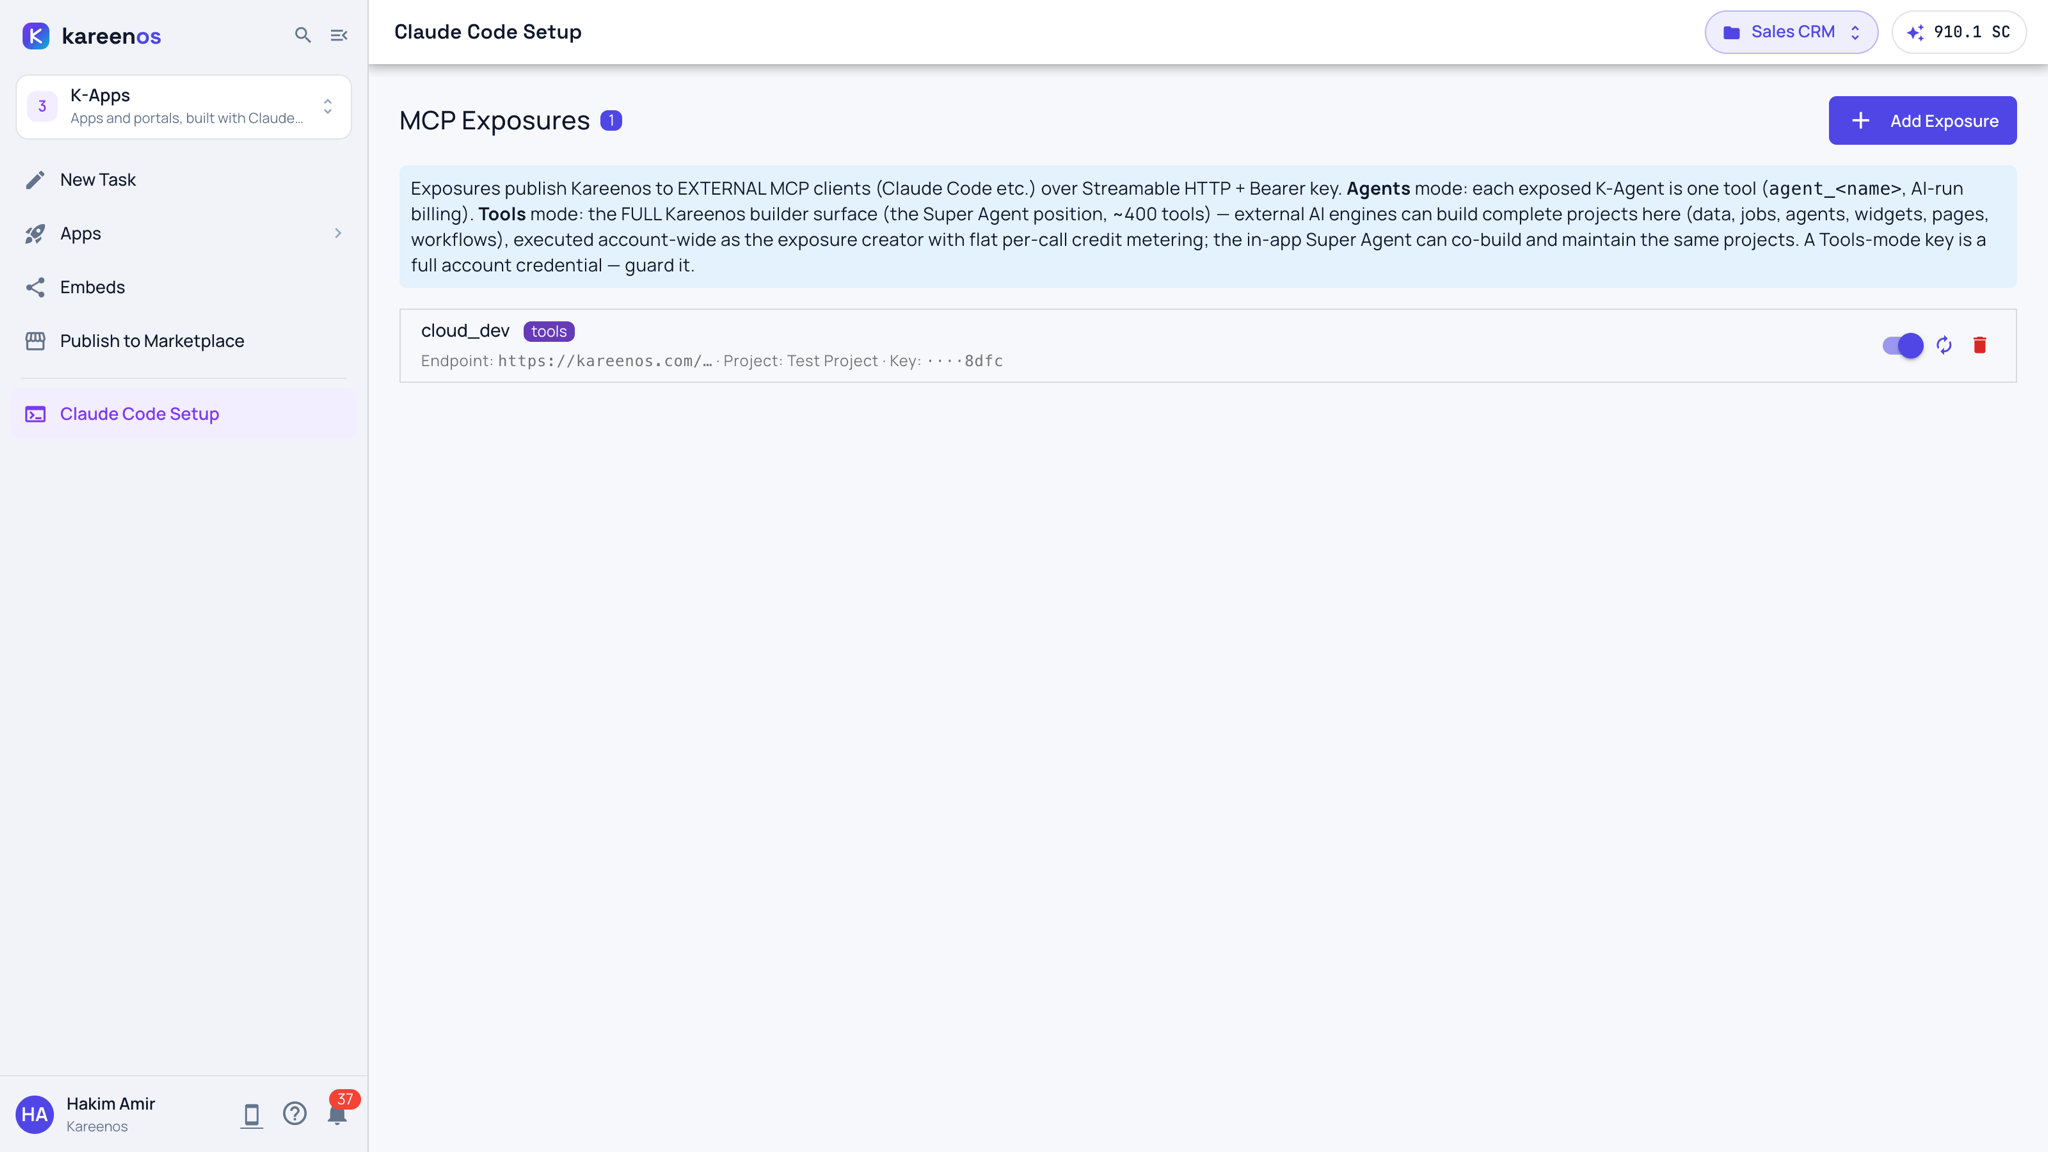Click the HA avatar
Image resolution: width=2048 pixels, height=1152 pixels.
point(35,1114)
